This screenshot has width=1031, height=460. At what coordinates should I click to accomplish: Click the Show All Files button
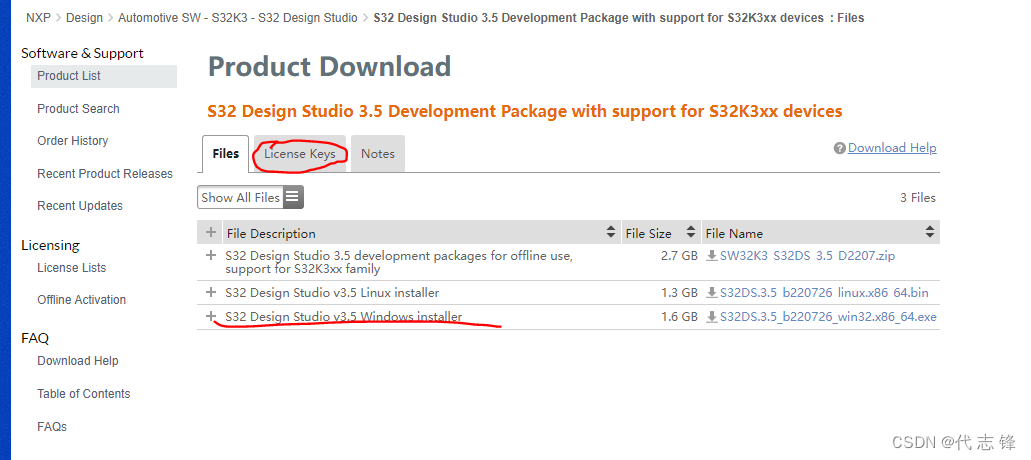(x=250, y=197)
